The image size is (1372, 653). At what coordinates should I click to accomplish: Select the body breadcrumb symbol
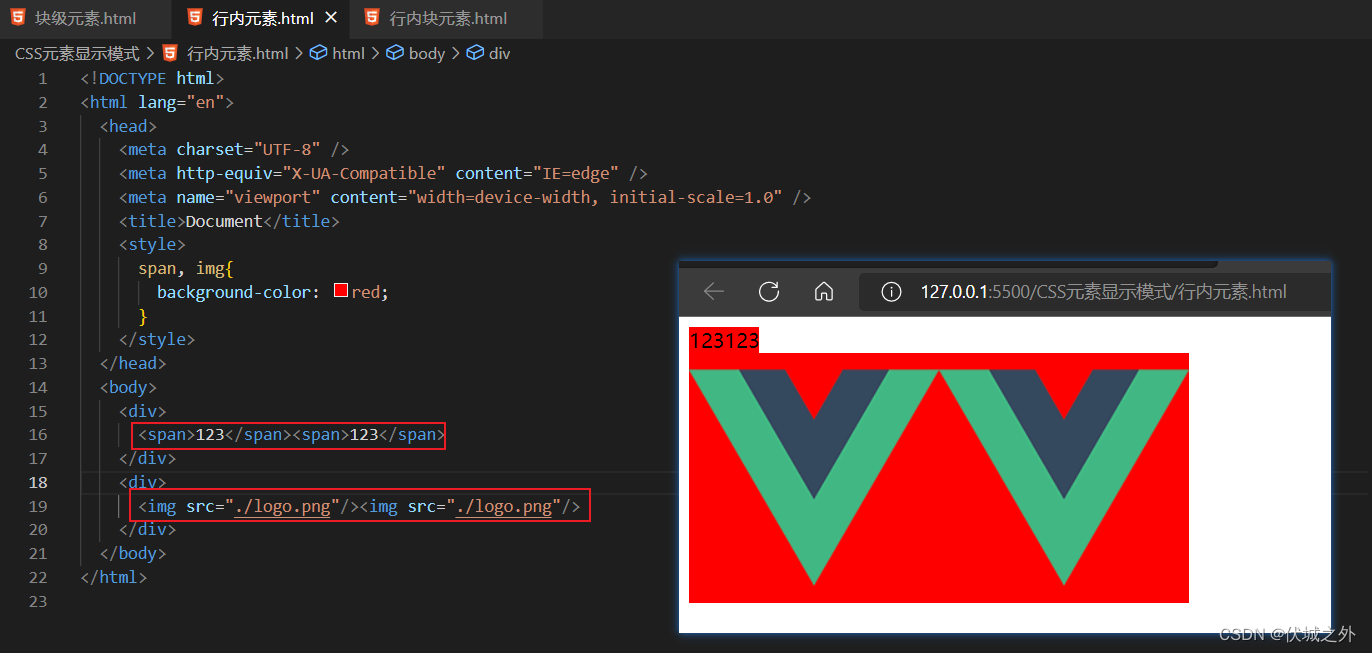pyautogui.click(x=426, y=53)
